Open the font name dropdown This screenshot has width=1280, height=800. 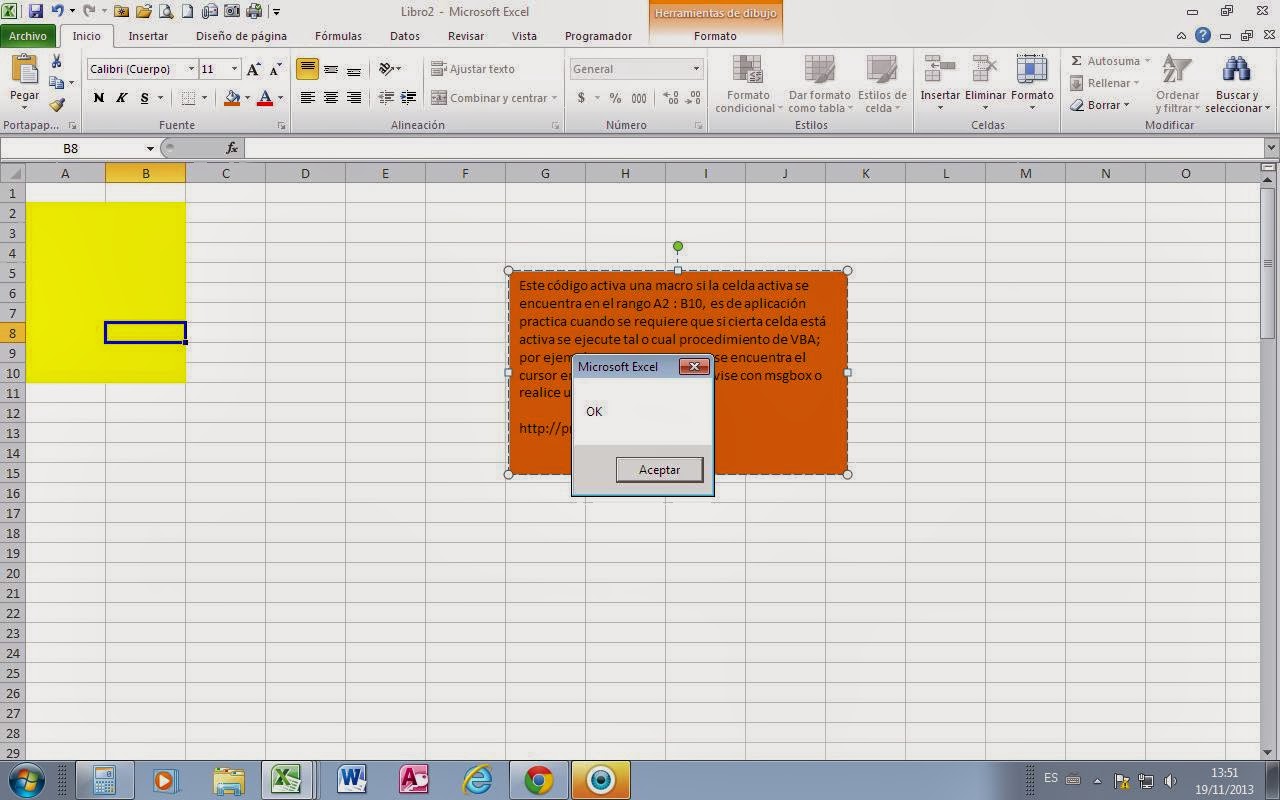click(191, 69)
